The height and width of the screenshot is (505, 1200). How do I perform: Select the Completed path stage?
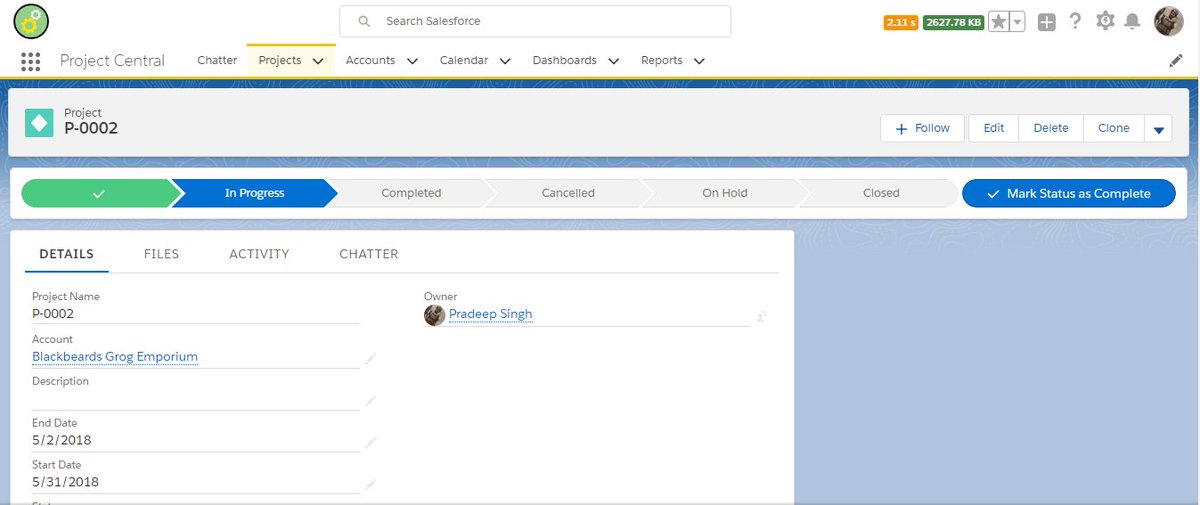tap(411, 193)
